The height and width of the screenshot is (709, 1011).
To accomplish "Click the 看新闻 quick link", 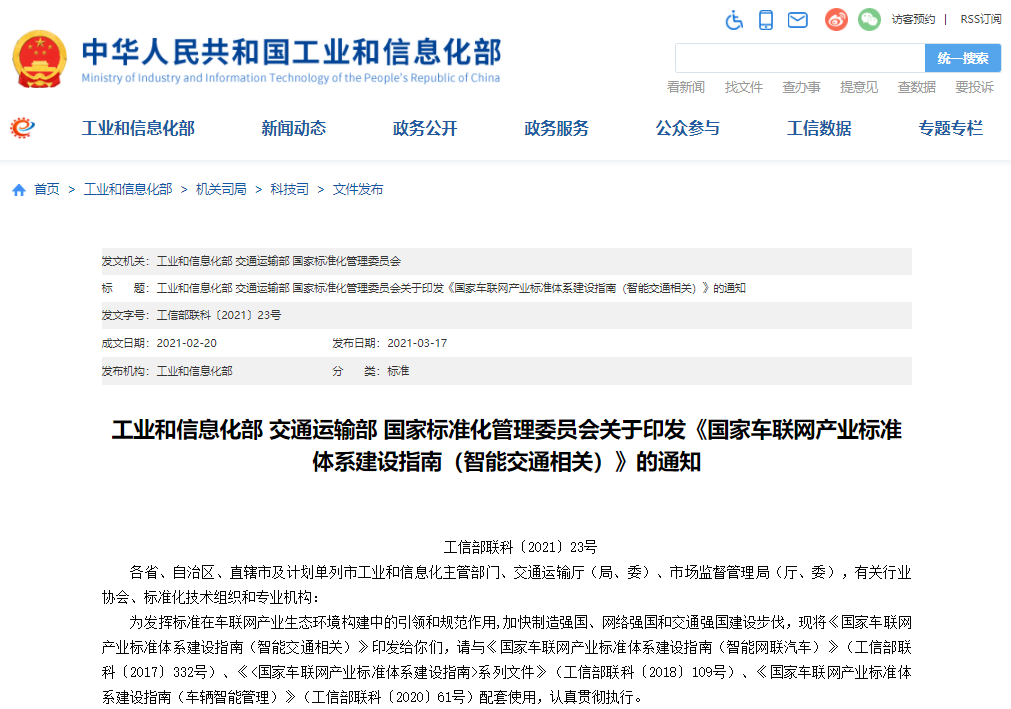I will pos(685,87).
